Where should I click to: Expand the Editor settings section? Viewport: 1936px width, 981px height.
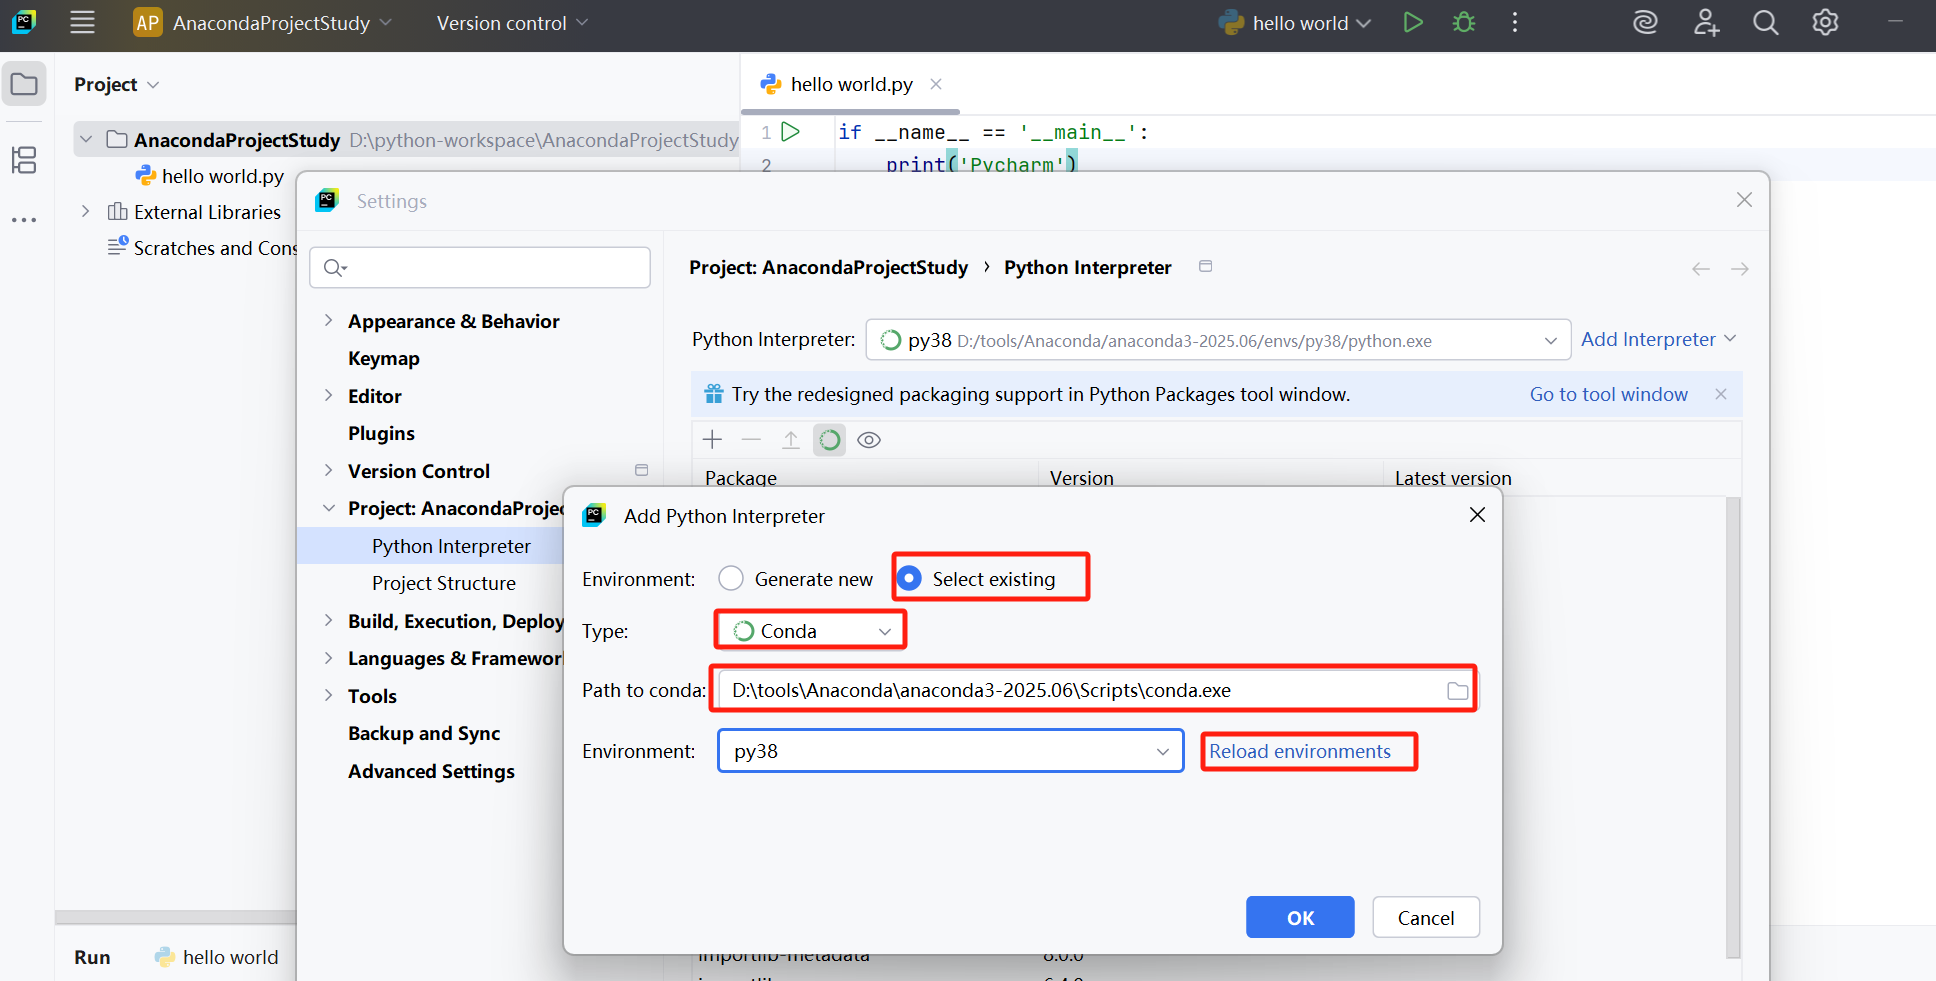(x=328, y=395)
